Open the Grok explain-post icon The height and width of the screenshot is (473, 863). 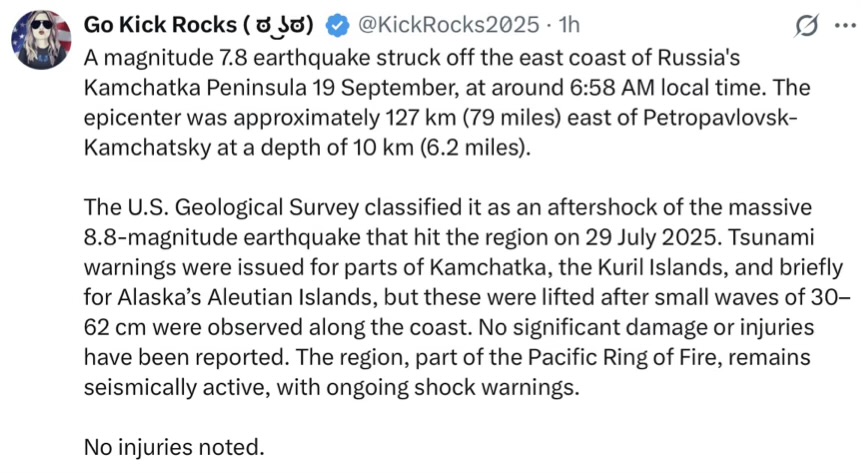[x=806, y=26]
